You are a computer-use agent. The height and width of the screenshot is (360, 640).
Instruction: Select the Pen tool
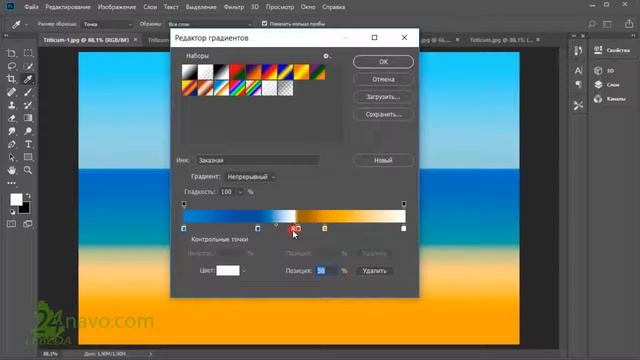click(11, 144)
